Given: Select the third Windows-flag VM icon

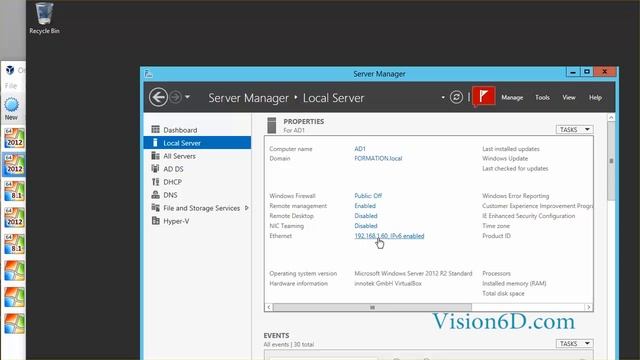Looking at the screenshot, I should [14, 323].
